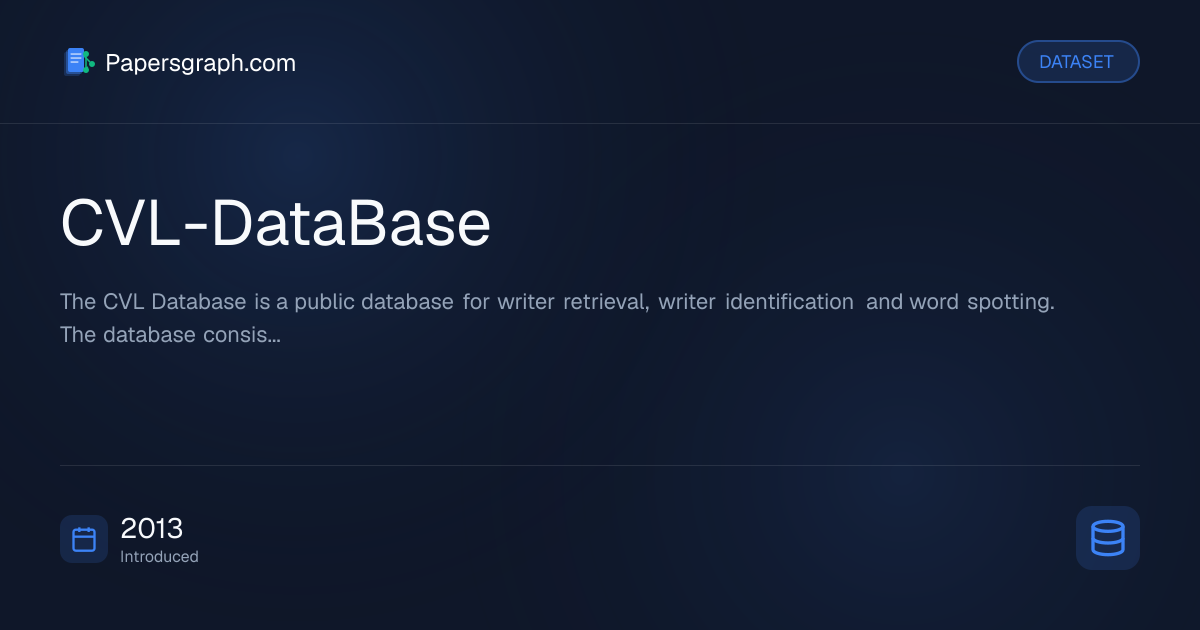Select the year 2013 text
Viewport: 1200px width, 630px height.
point(152,528)
